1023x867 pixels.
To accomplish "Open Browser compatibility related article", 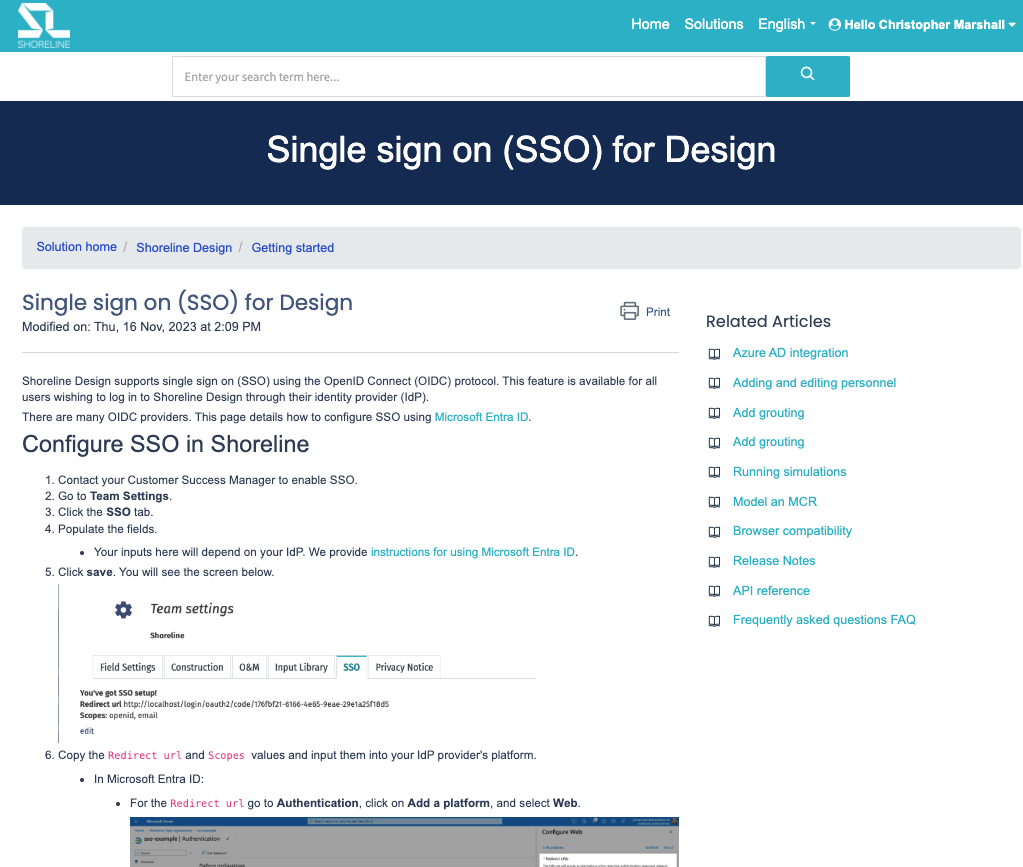I will 792,531.
